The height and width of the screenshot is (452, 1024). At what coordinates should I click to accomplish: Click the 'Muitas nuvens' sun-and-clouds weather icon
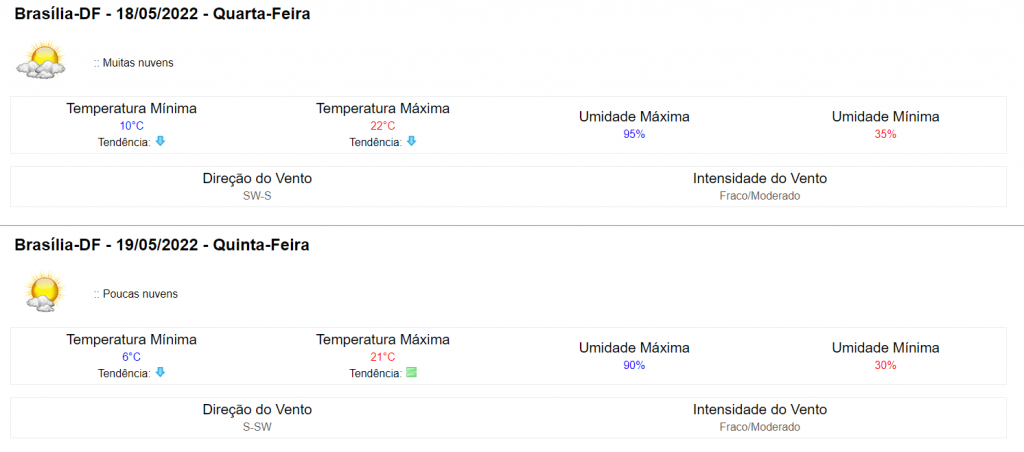(42, 60)
